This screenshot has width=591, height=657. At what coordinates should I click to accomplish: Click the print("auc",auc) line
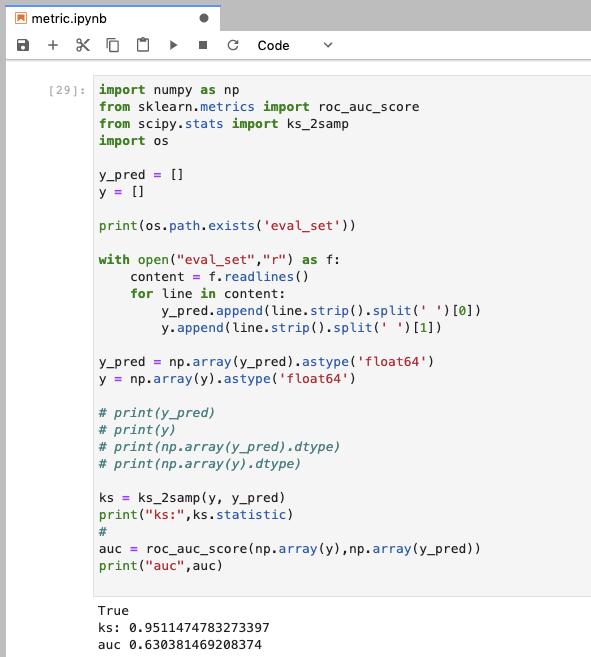(161, 566)
